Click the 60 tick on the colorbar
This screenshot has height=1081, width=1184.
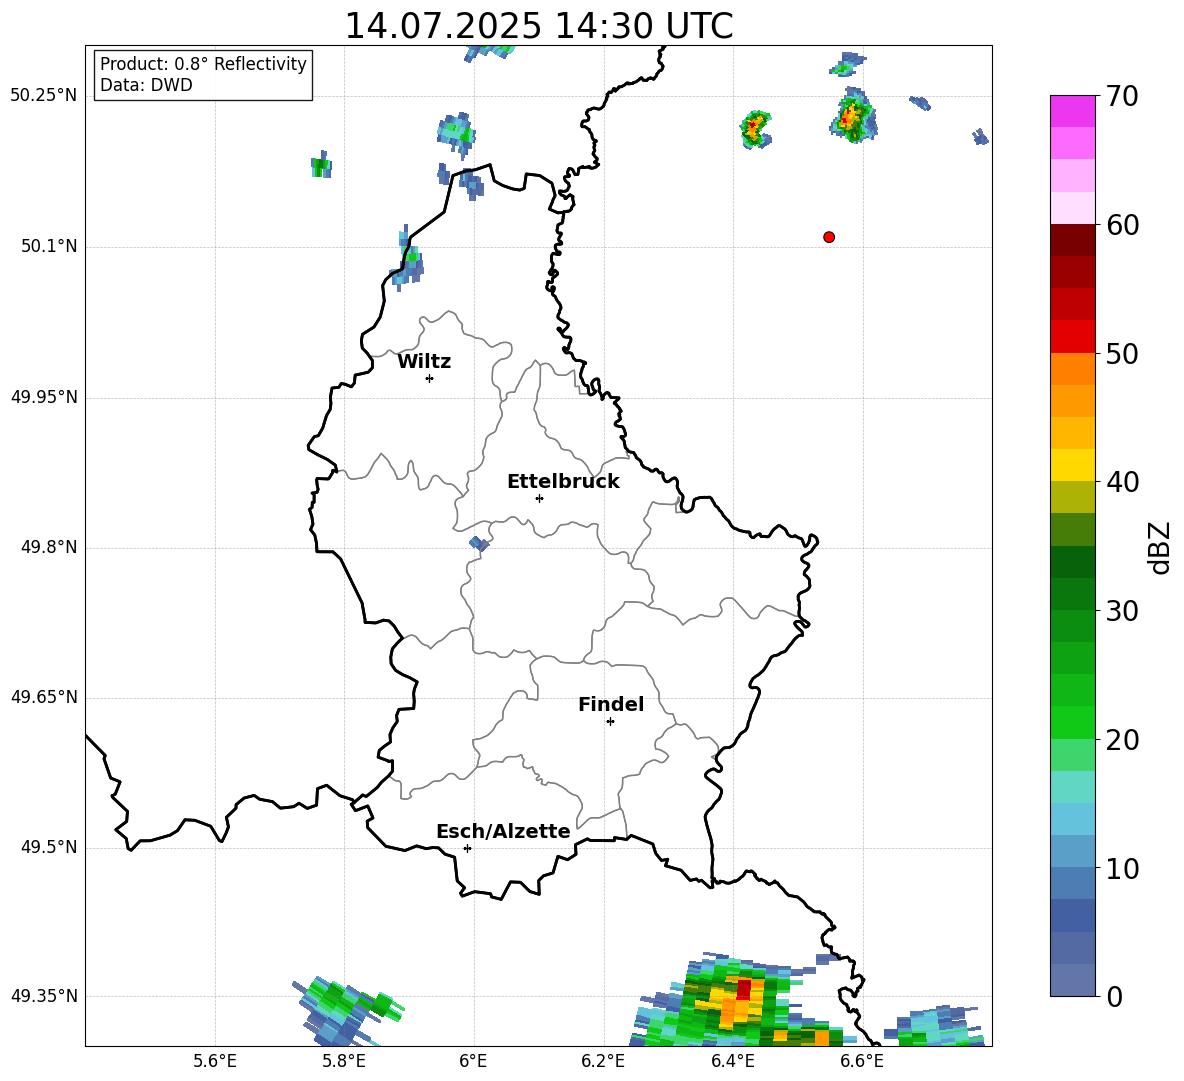pyautogui.click(x=1122, y=225)
